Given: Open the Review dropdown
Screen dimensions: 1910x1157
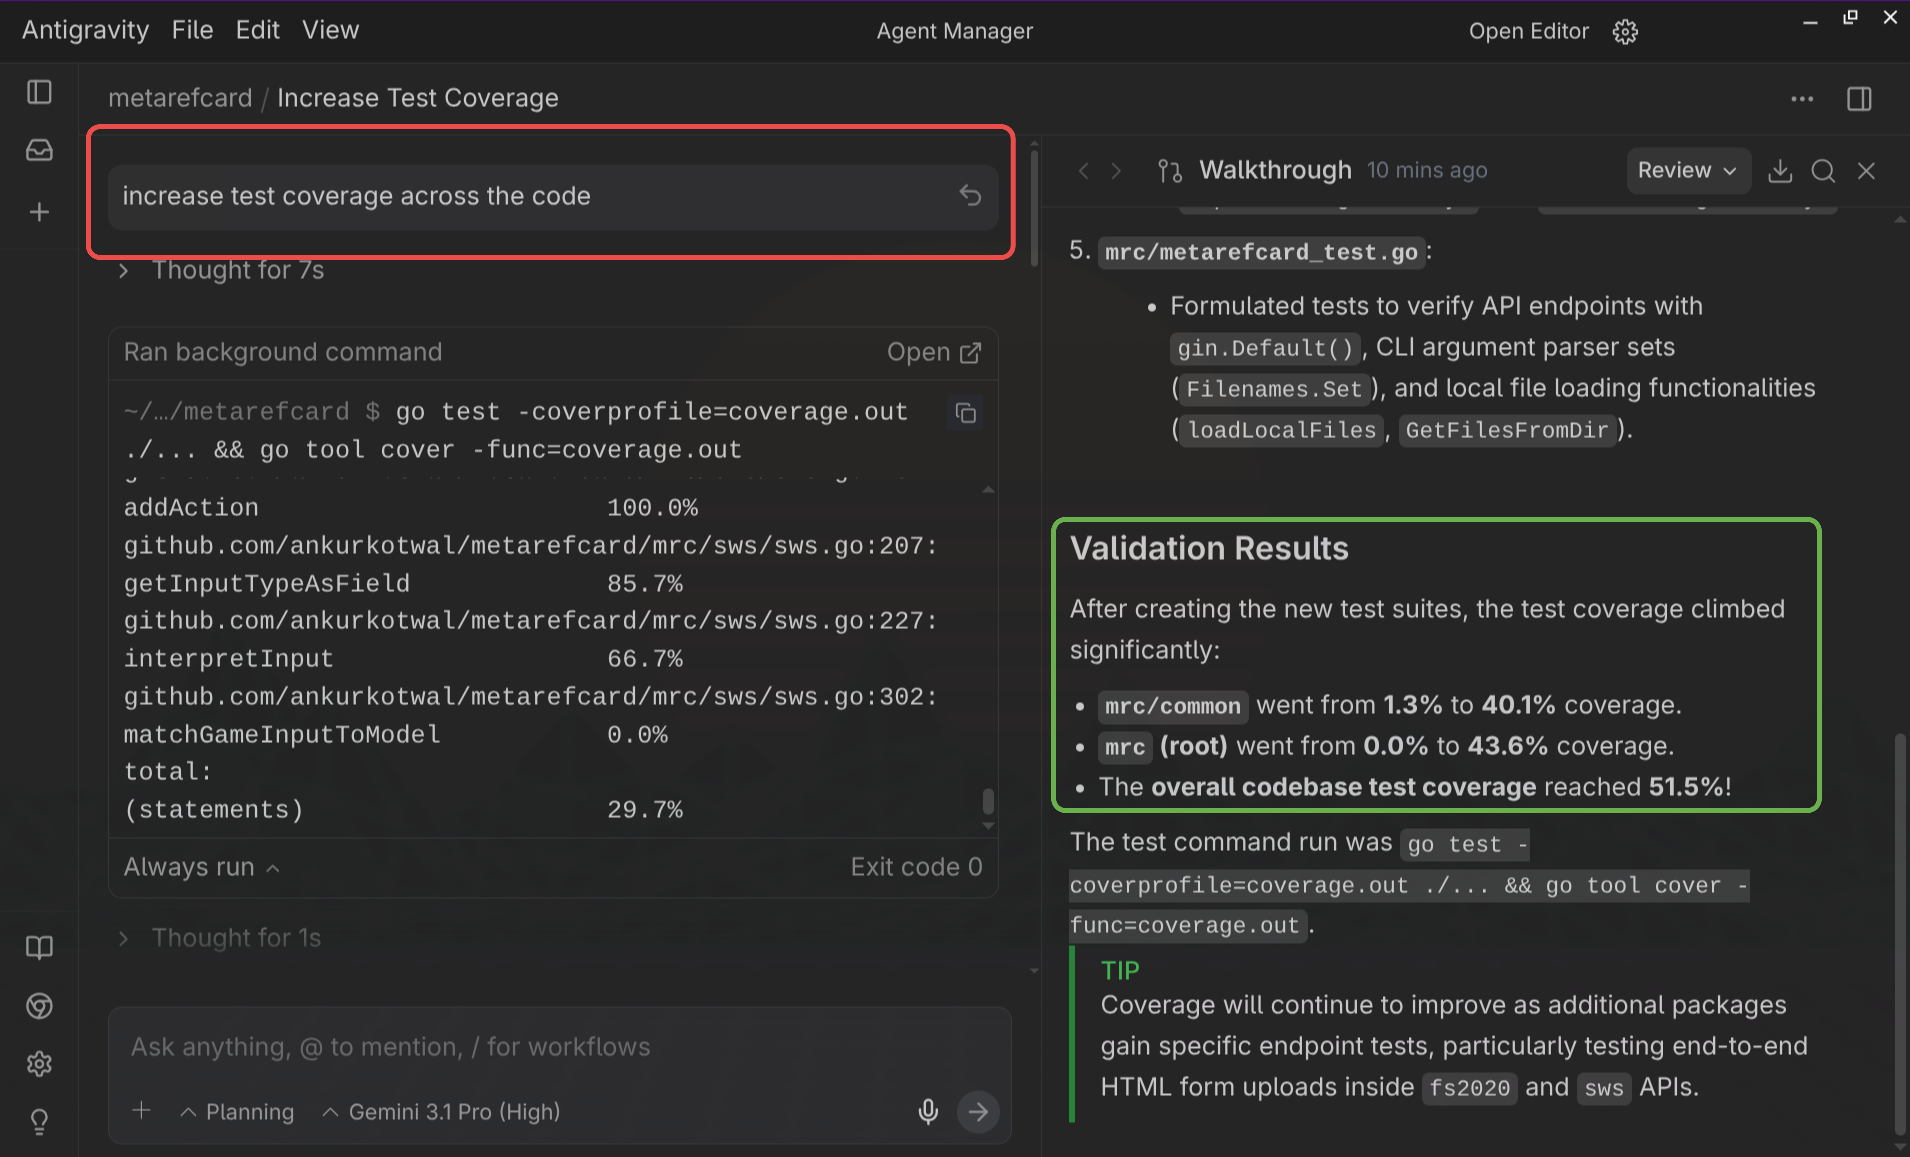Looking at the screenshot, I should pos(1686,171).
